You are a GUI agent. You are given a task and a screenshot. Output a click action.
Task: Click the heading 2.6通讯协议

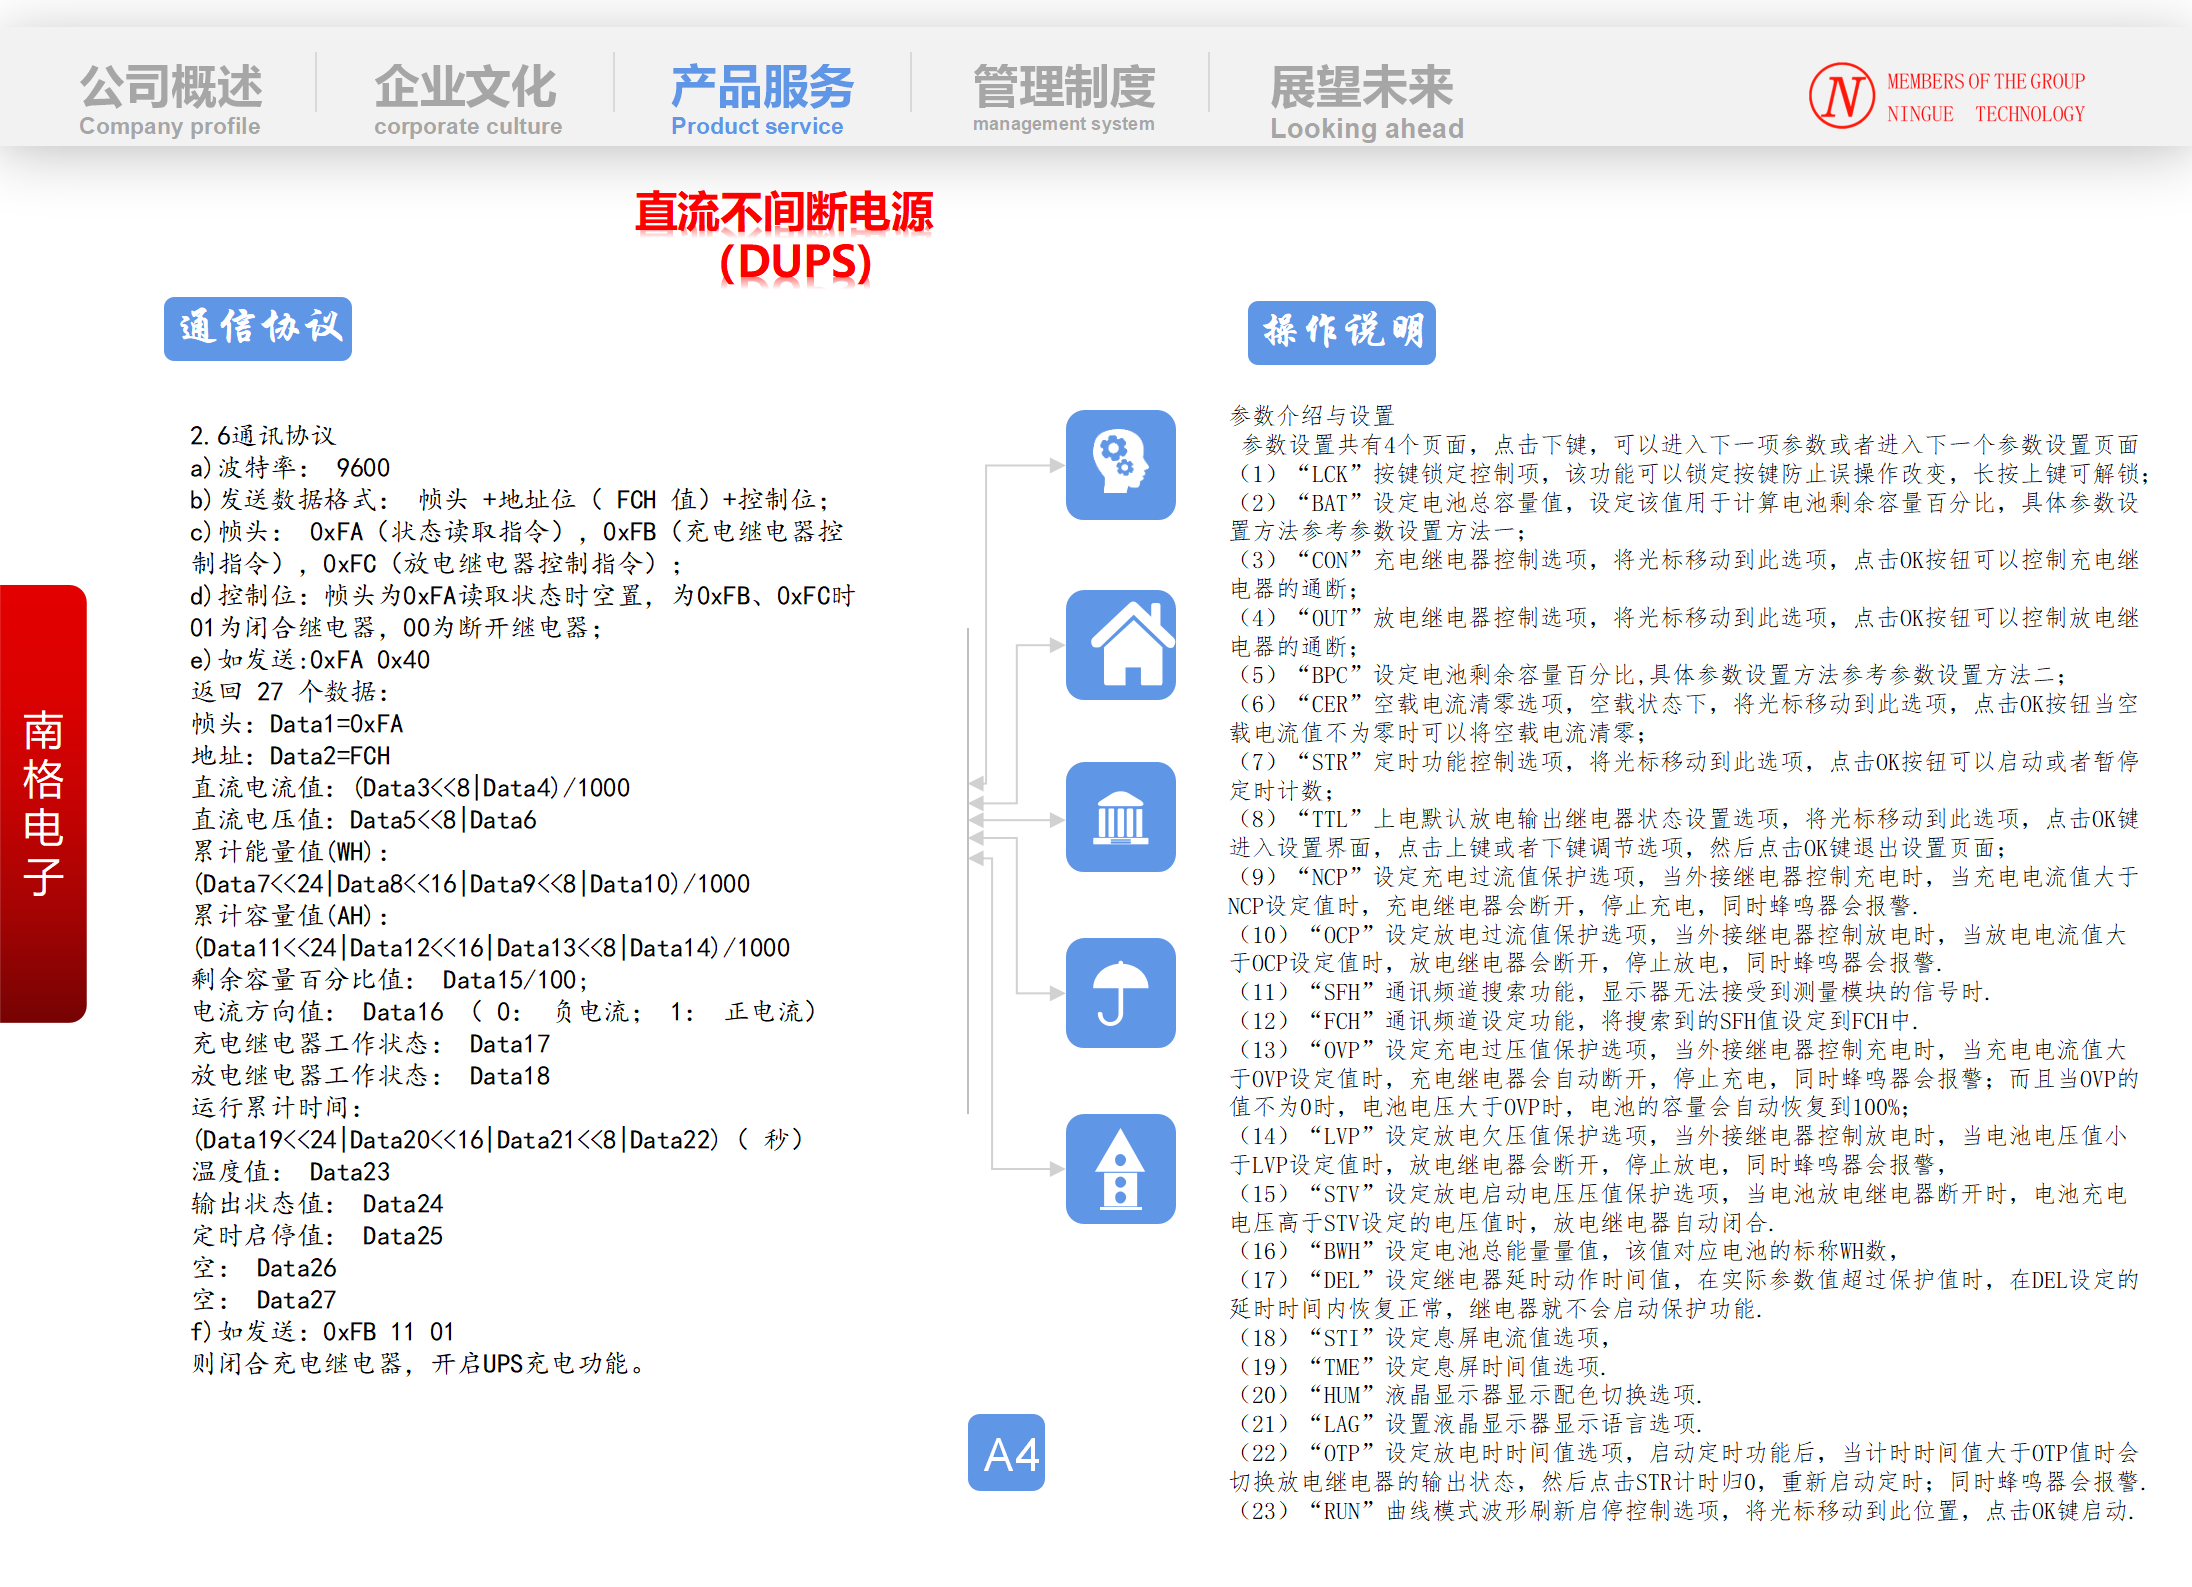(263, 436)
